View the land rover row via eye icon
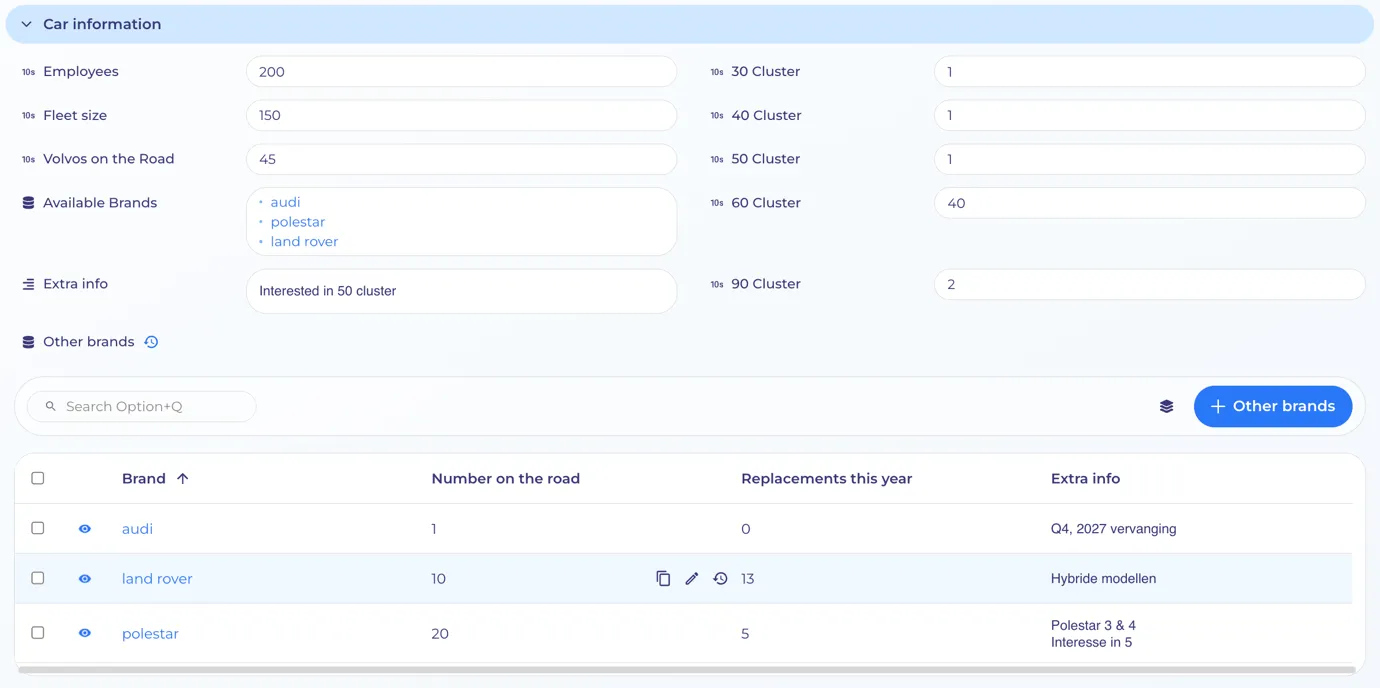The image size is (1380, 688). click(x=85, y=579)
